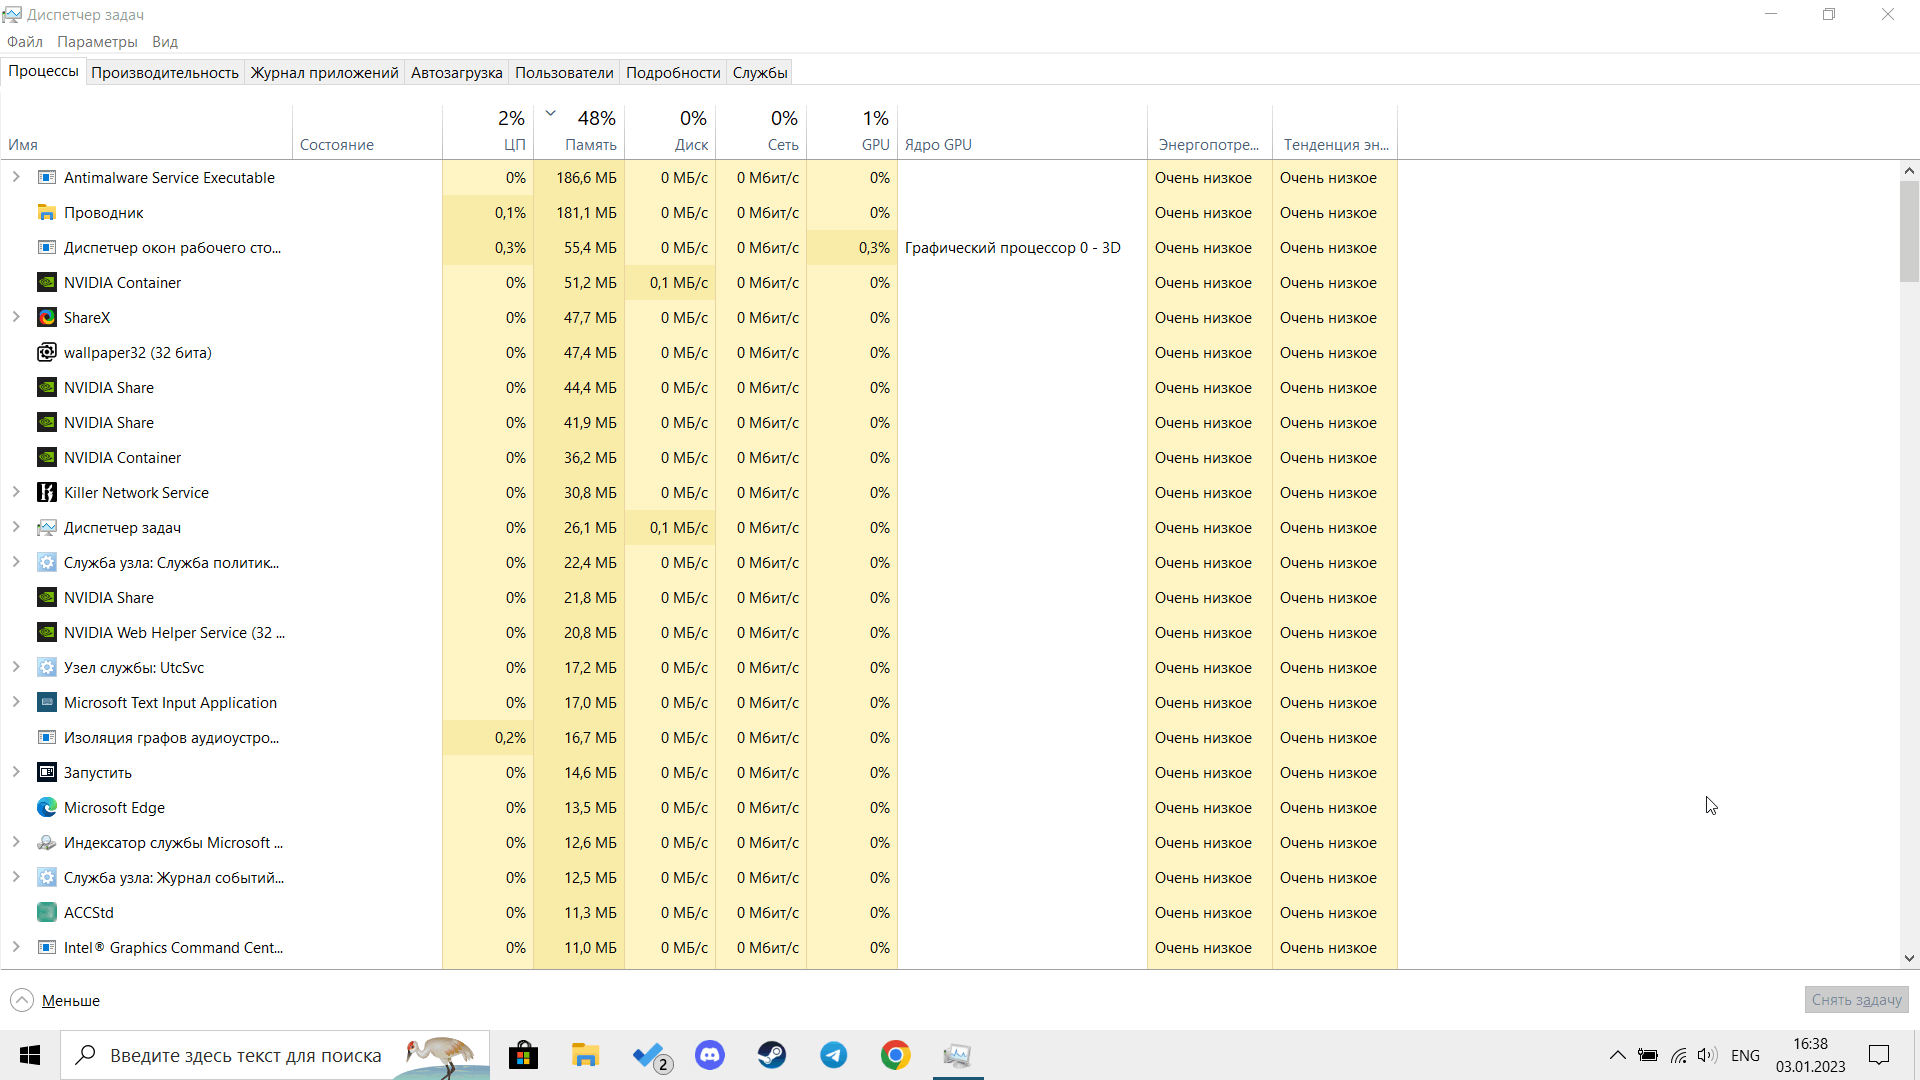Open Telegram from the taskbar
This screenshot has height=1080, width=1920.
coord(834,1055)
